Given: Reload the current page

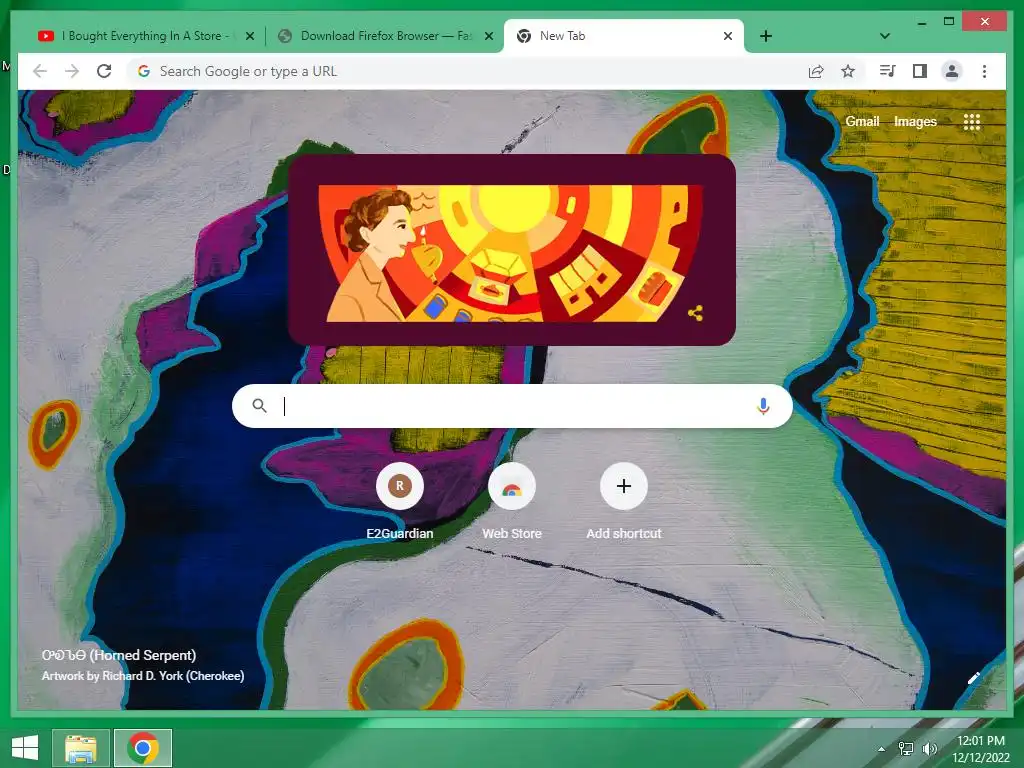Looking at the screenshot, I should (x=104, y=71).
